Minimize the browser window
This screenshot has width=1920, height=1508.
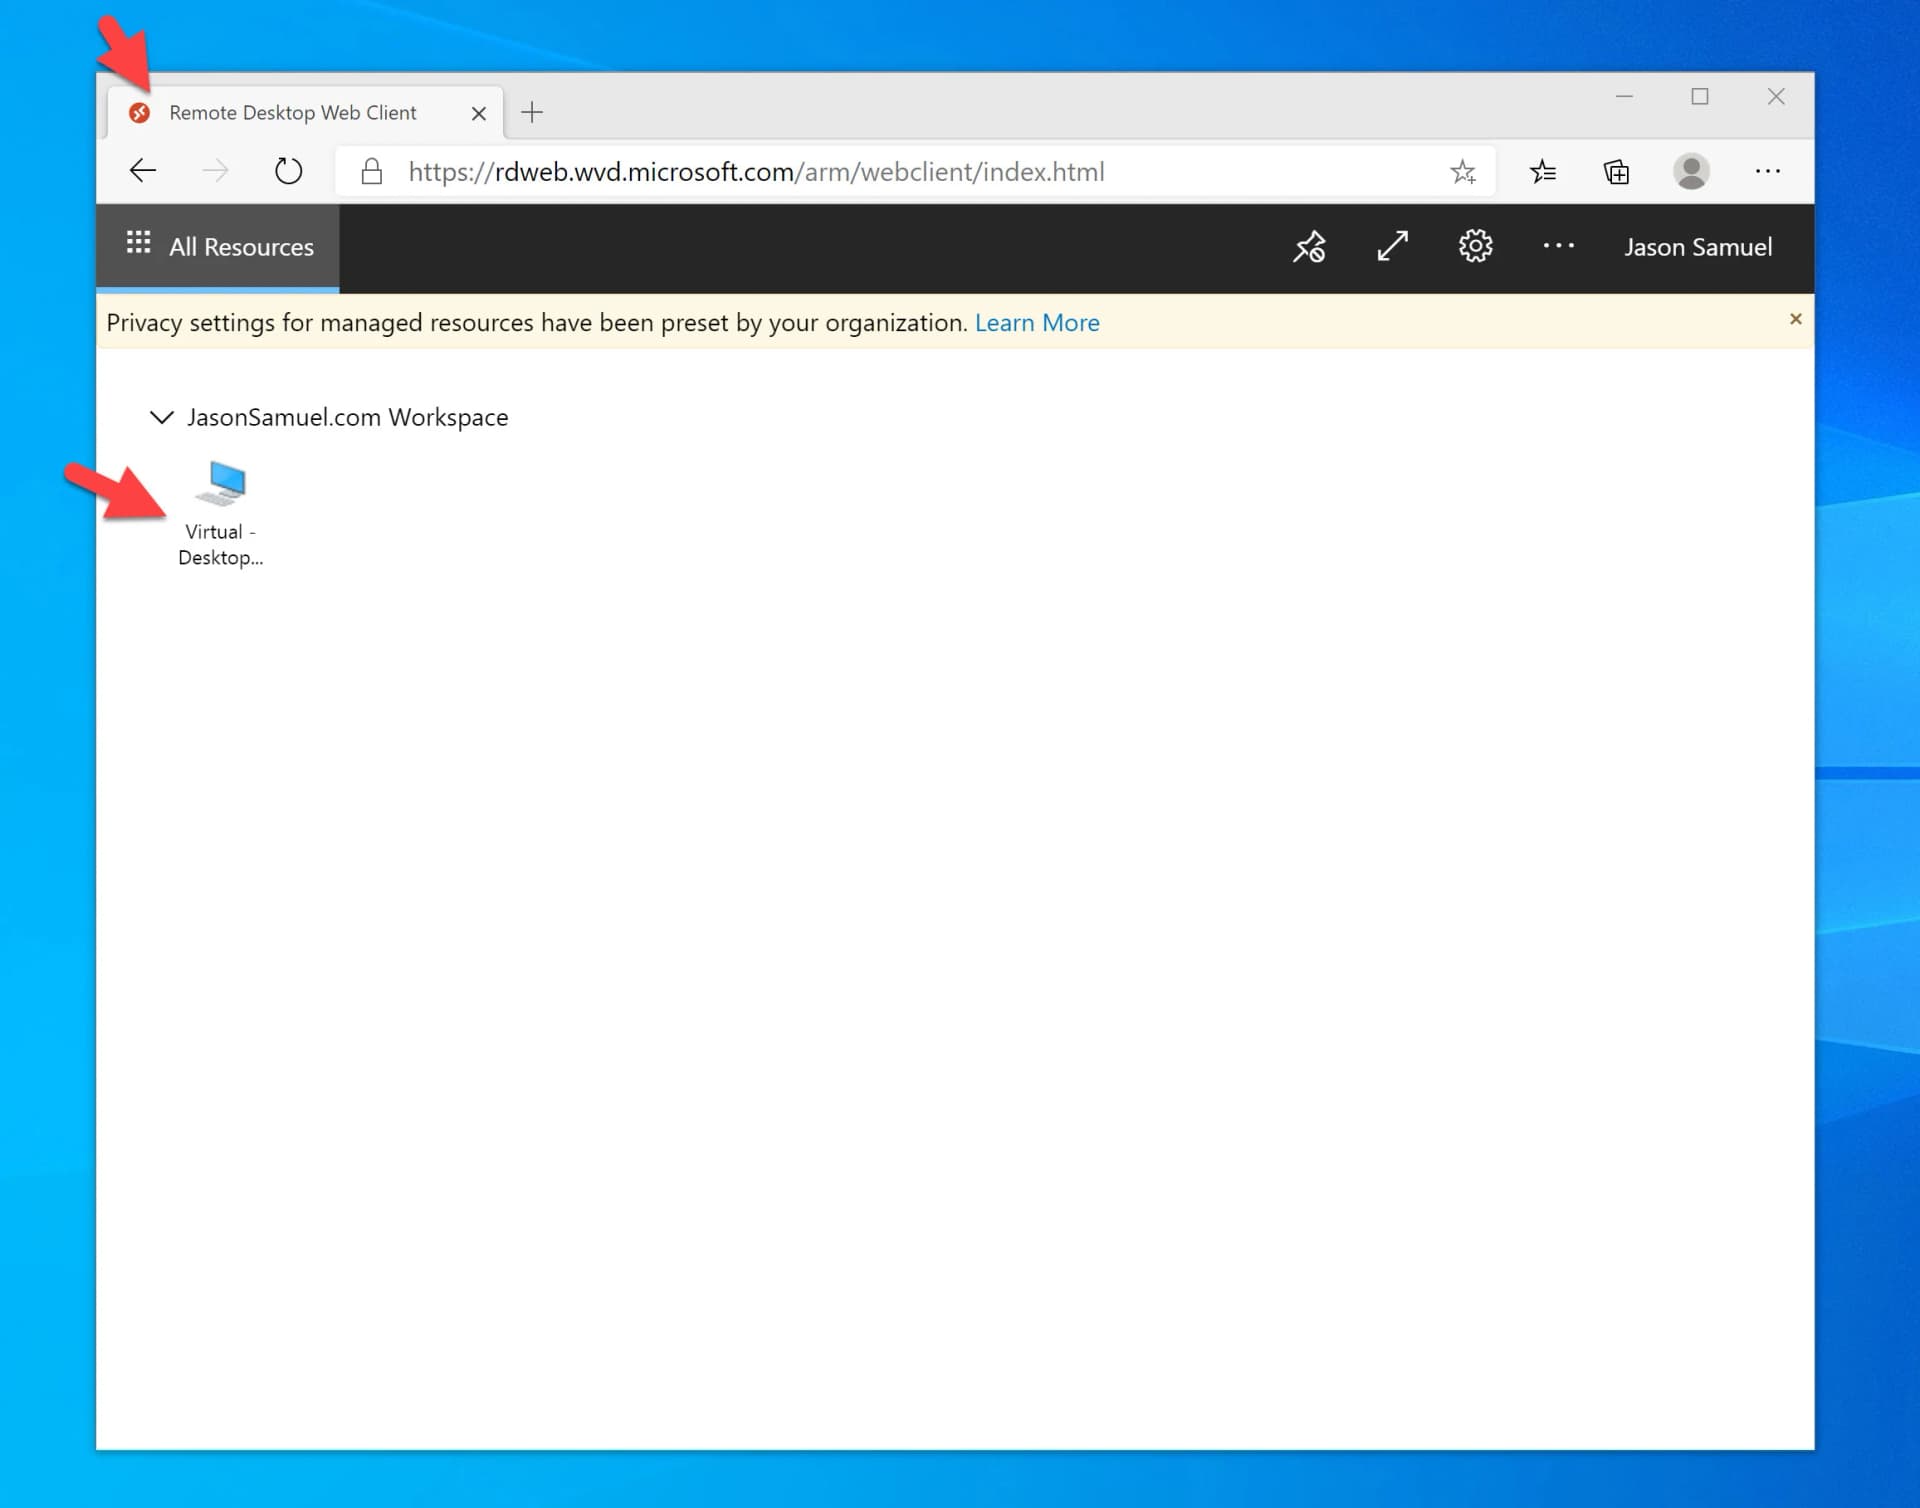pyautogui.click(x=1624, y=97)
